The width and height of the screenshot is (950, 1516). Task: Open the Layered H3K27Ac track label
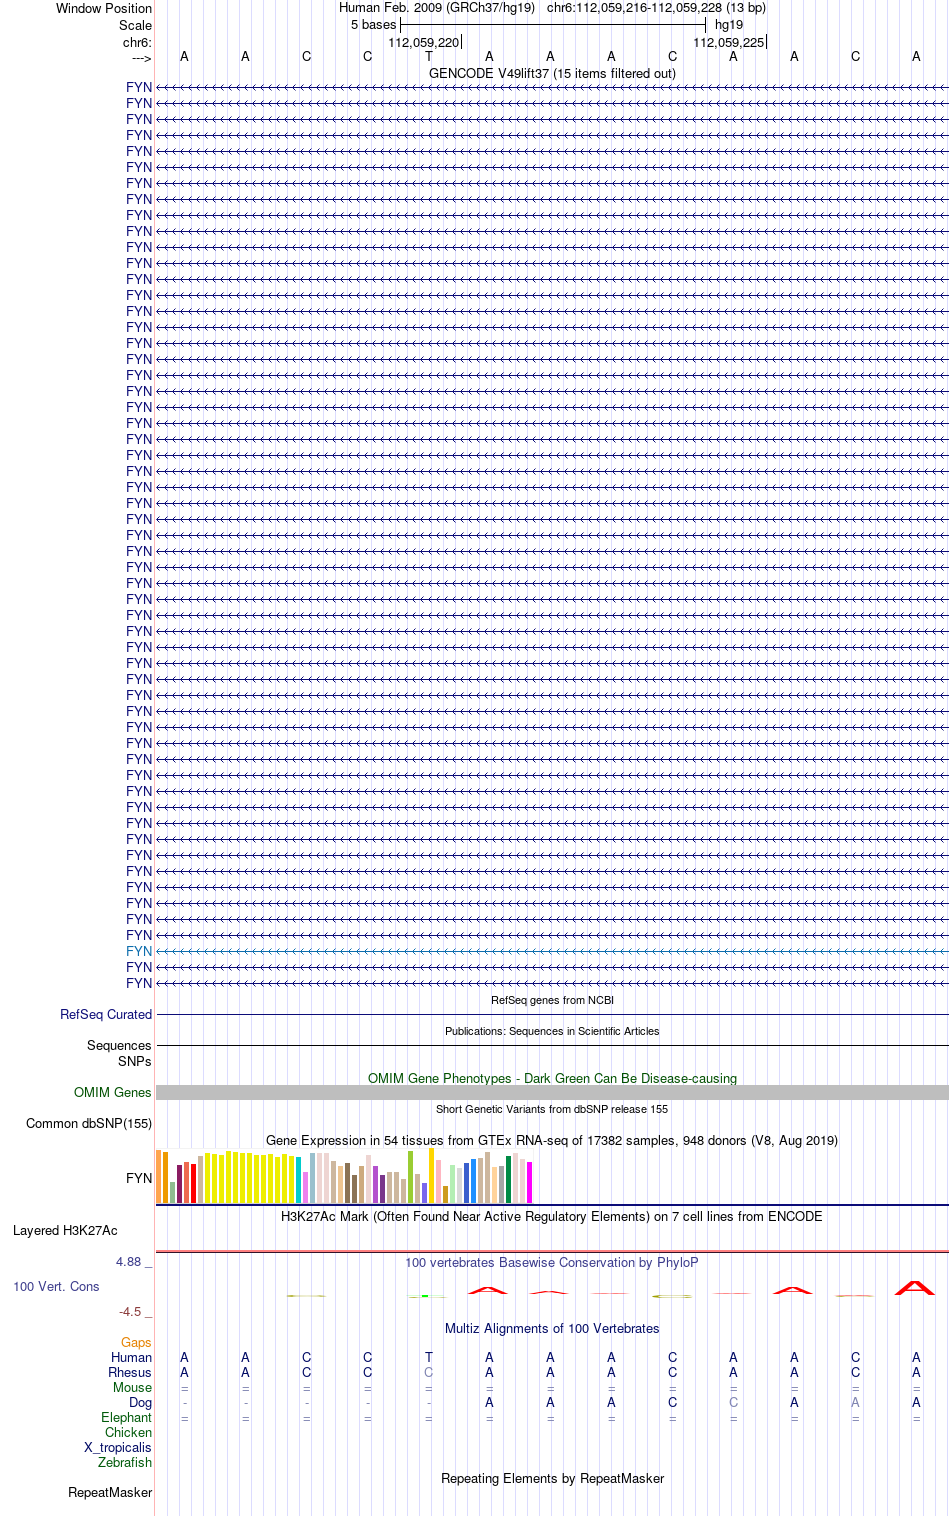[x=65, y=1230]
